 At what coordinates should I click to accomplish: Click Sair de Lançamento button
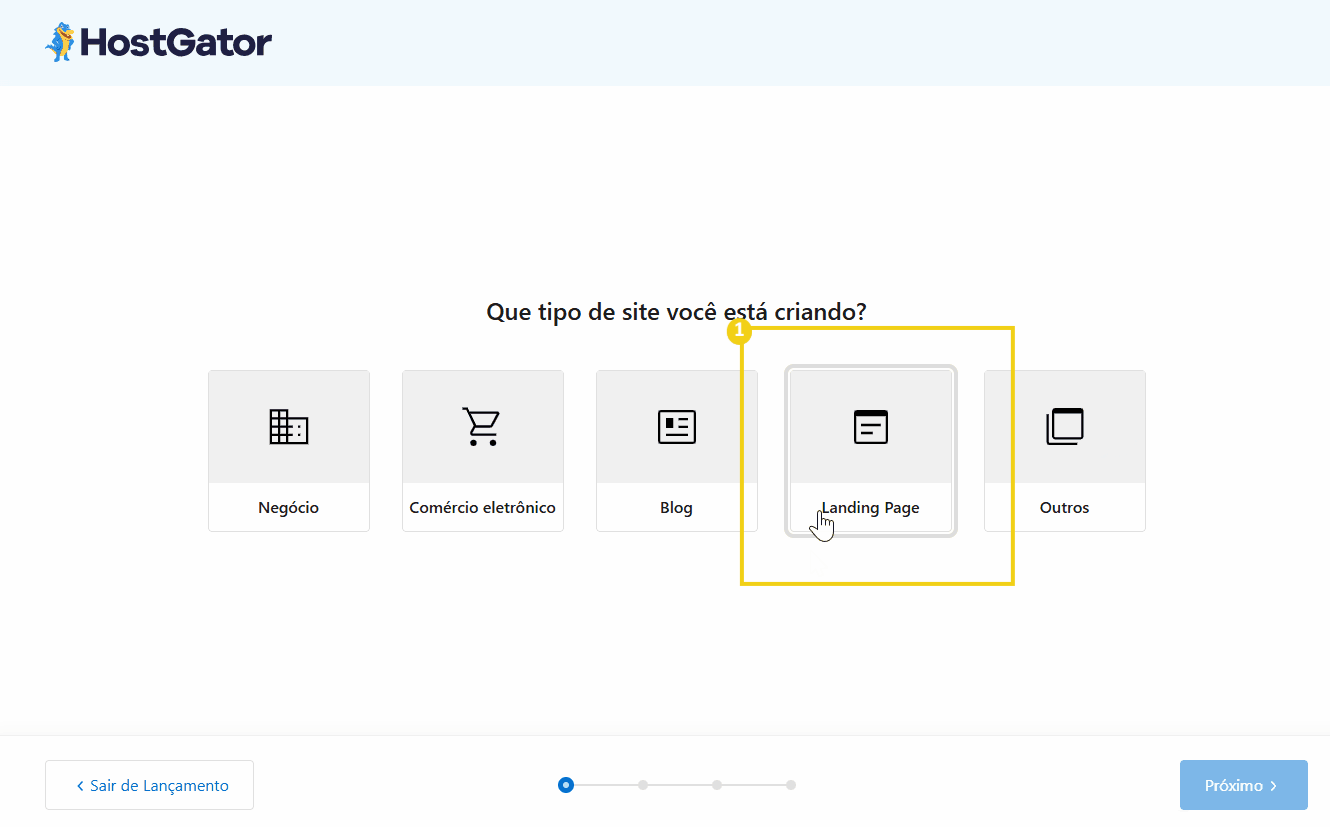click(149, 785)
